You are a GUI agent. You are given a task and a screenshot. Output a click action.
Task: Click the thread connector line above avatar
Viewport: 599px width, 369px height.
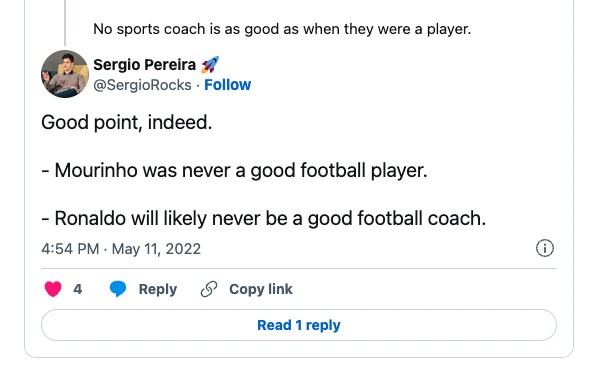click(65, 22)
